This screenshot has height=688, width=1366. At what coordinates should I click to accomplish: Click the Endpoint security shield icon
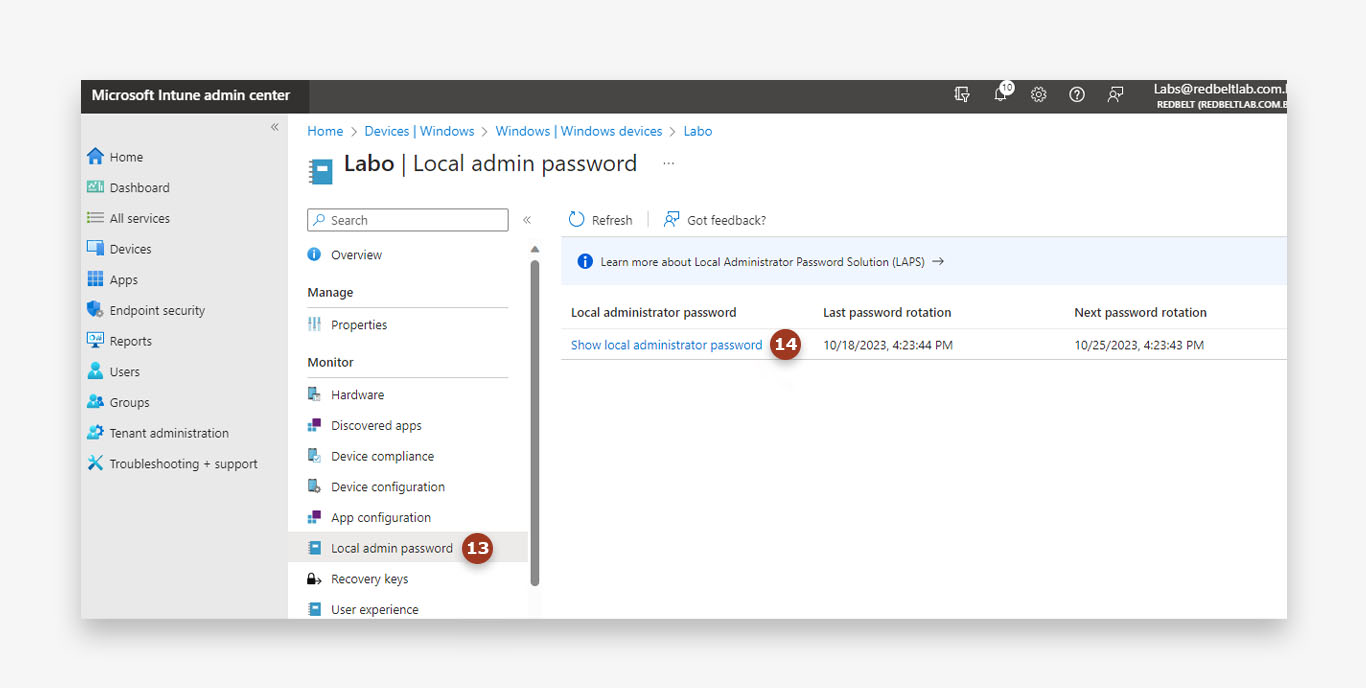[95, 310]
